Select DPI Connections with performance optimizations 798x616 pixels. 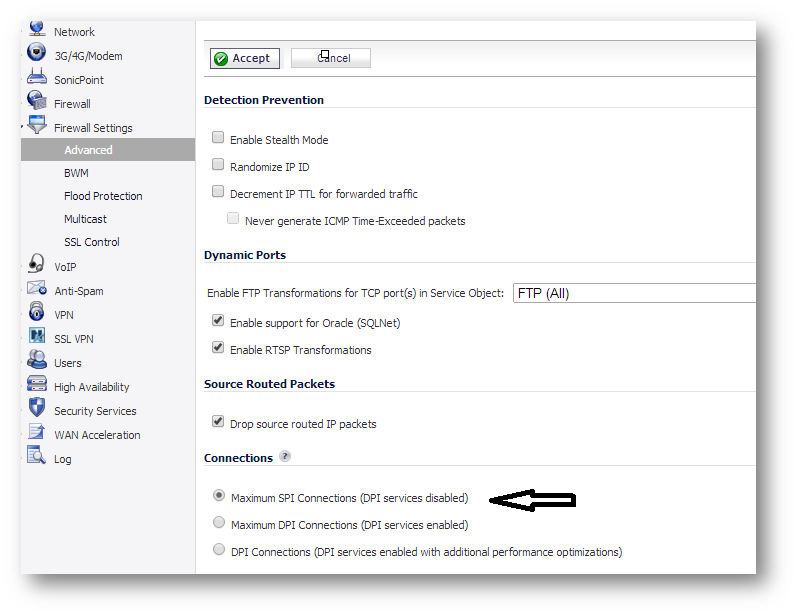219,549
